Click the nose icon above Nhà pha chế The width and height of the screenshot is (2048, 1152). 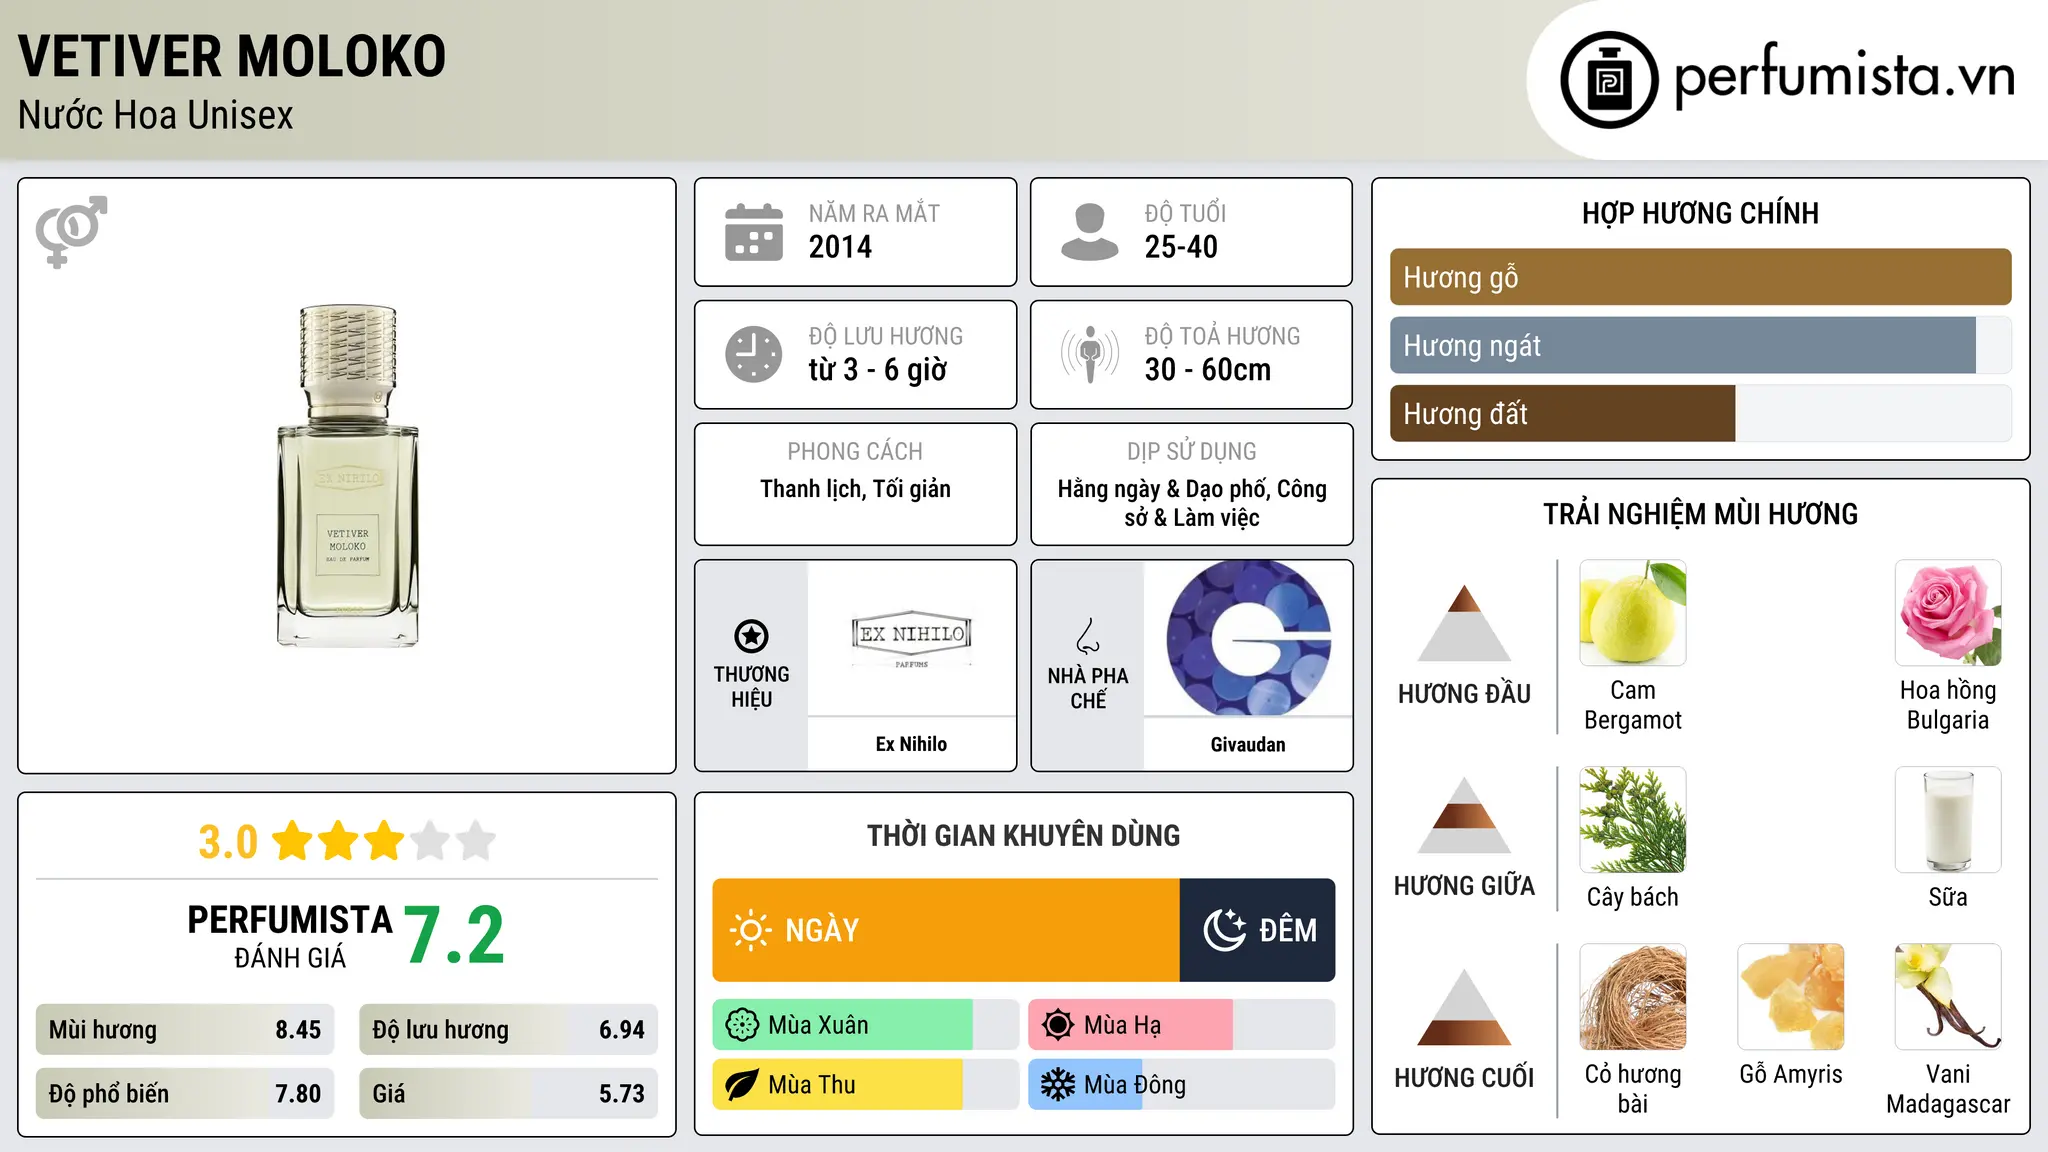[x=1088, y=636]
